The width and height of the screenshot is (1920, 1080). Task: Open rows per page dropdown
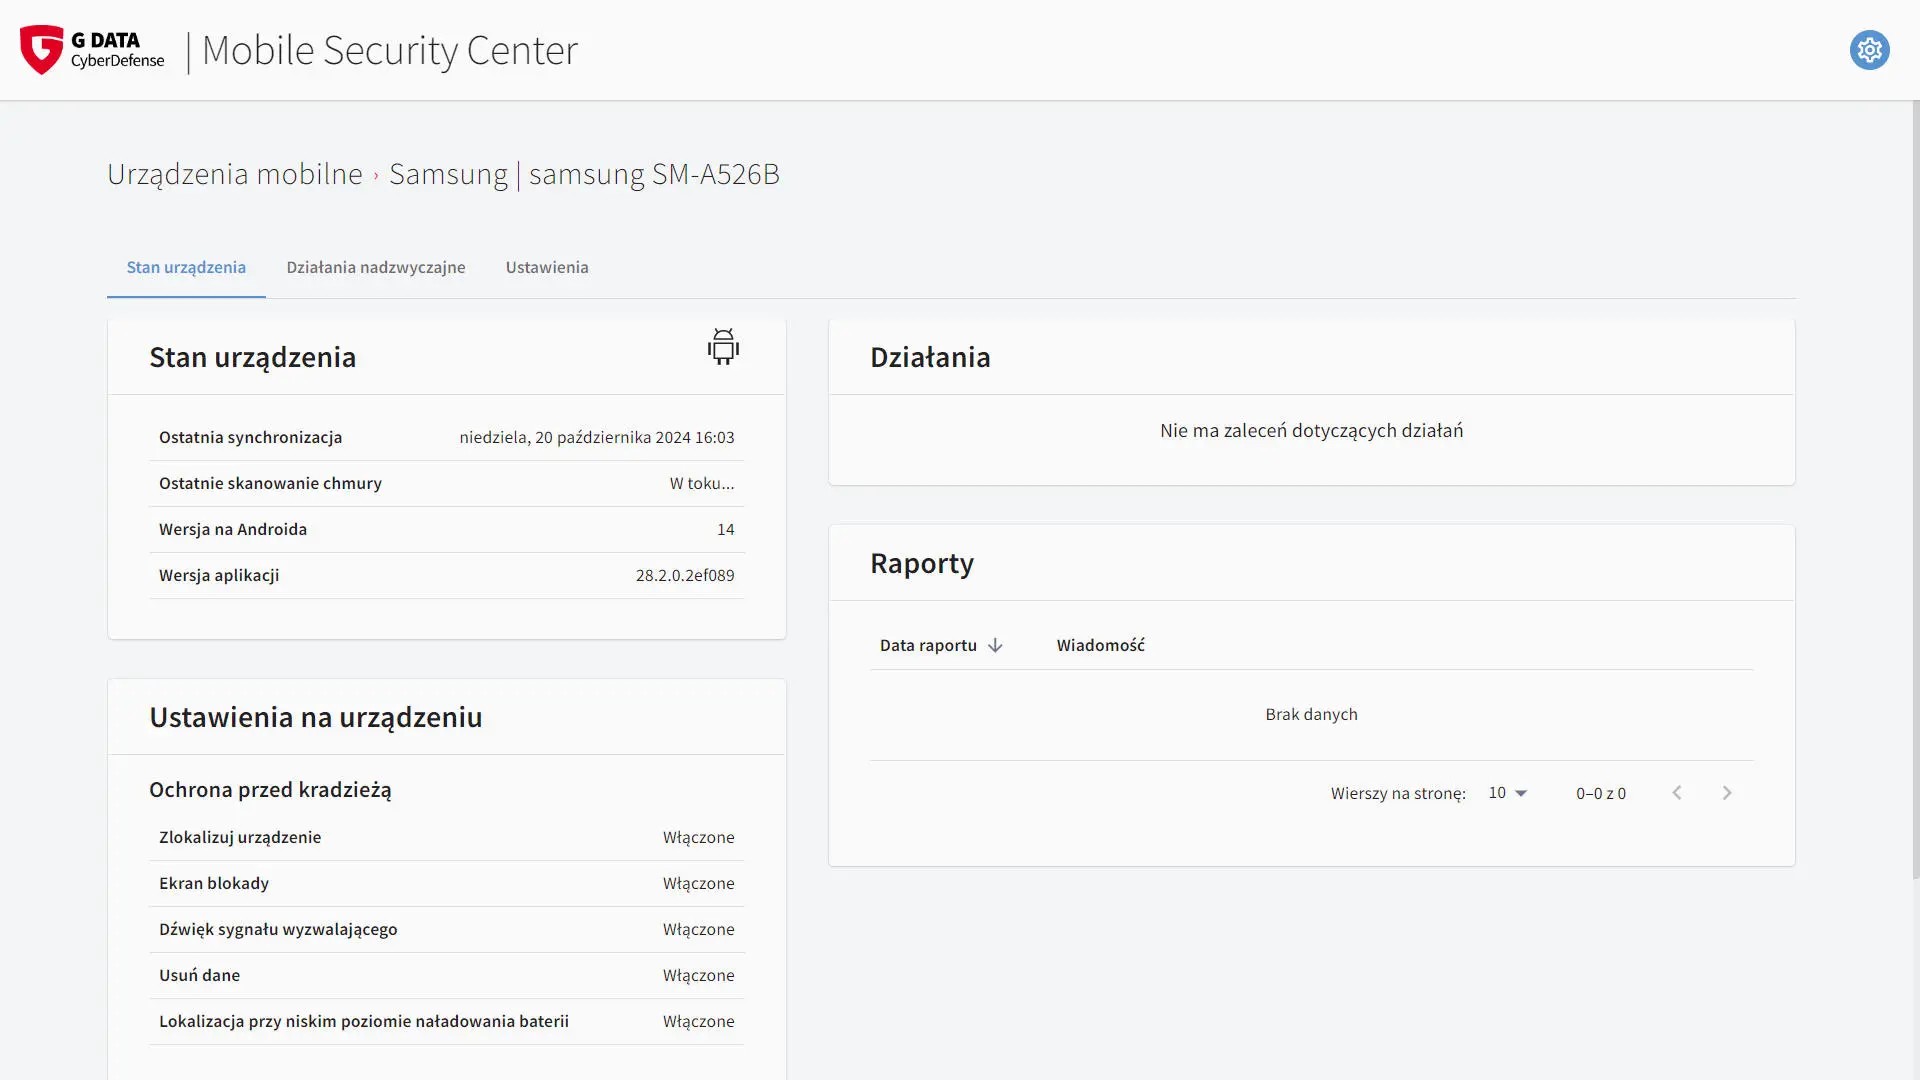1508,793
